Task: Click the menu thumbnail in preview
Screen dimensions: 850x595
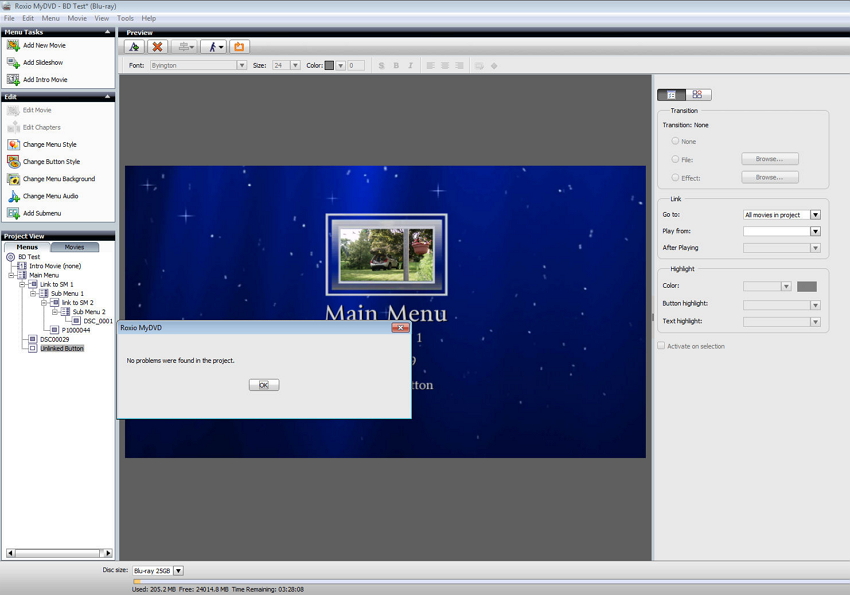Action: (386, 254)
